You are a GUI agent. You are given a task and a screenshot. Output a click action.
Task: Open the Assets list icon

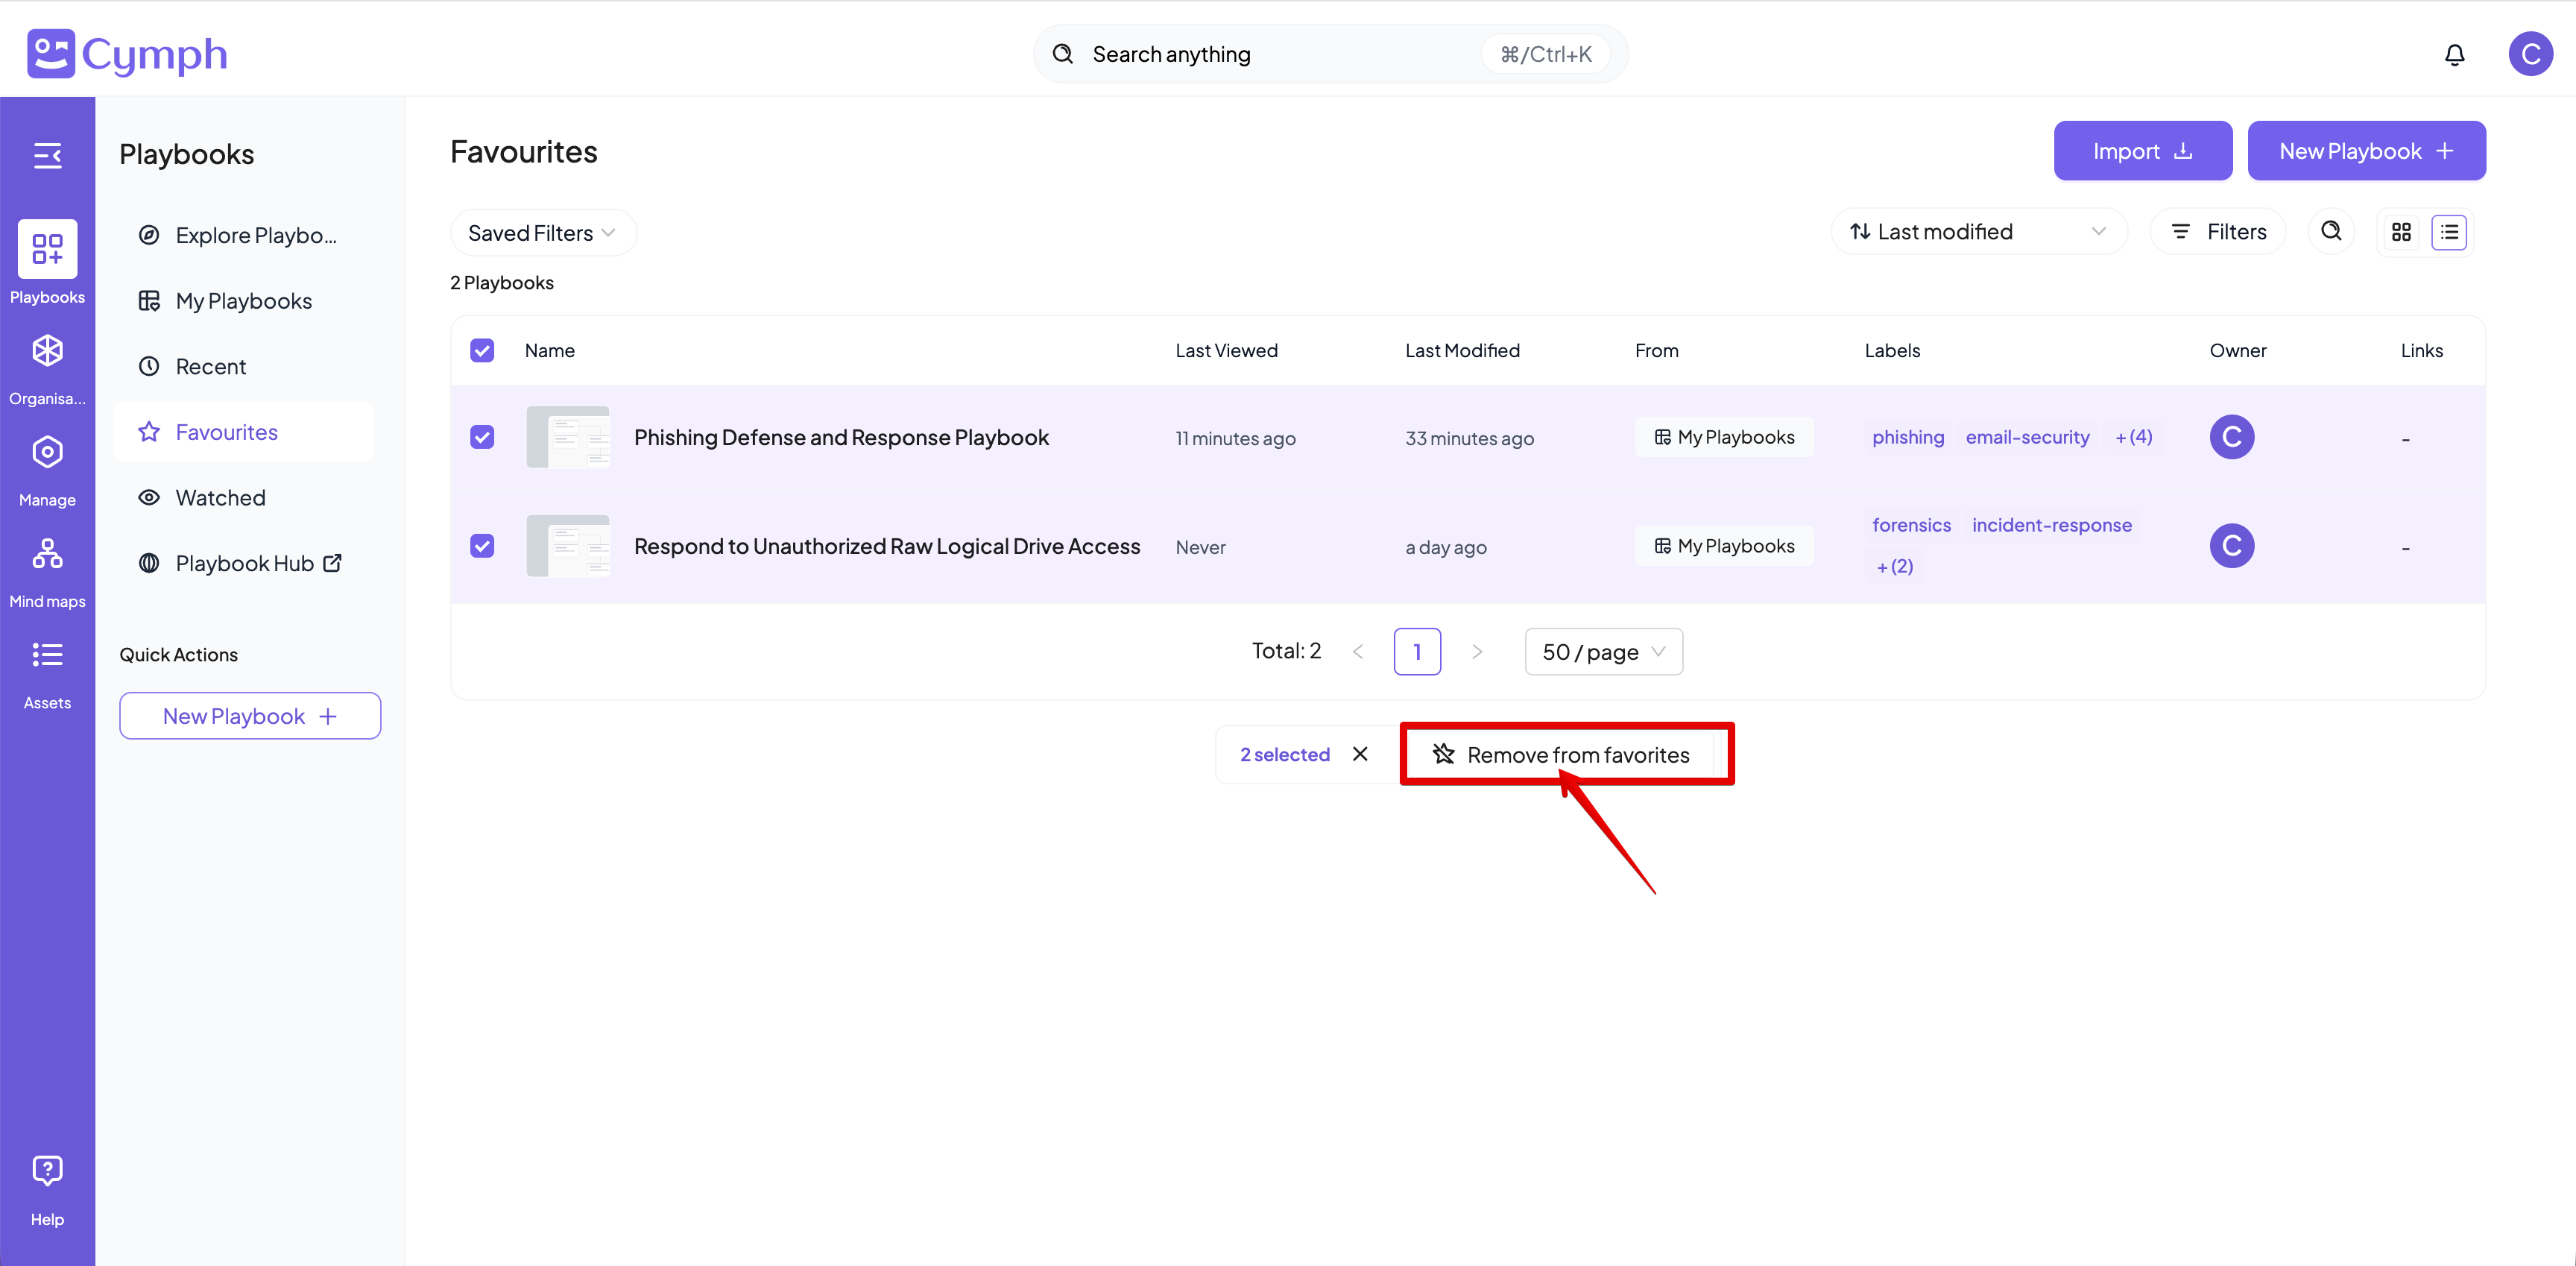[47, 655]
